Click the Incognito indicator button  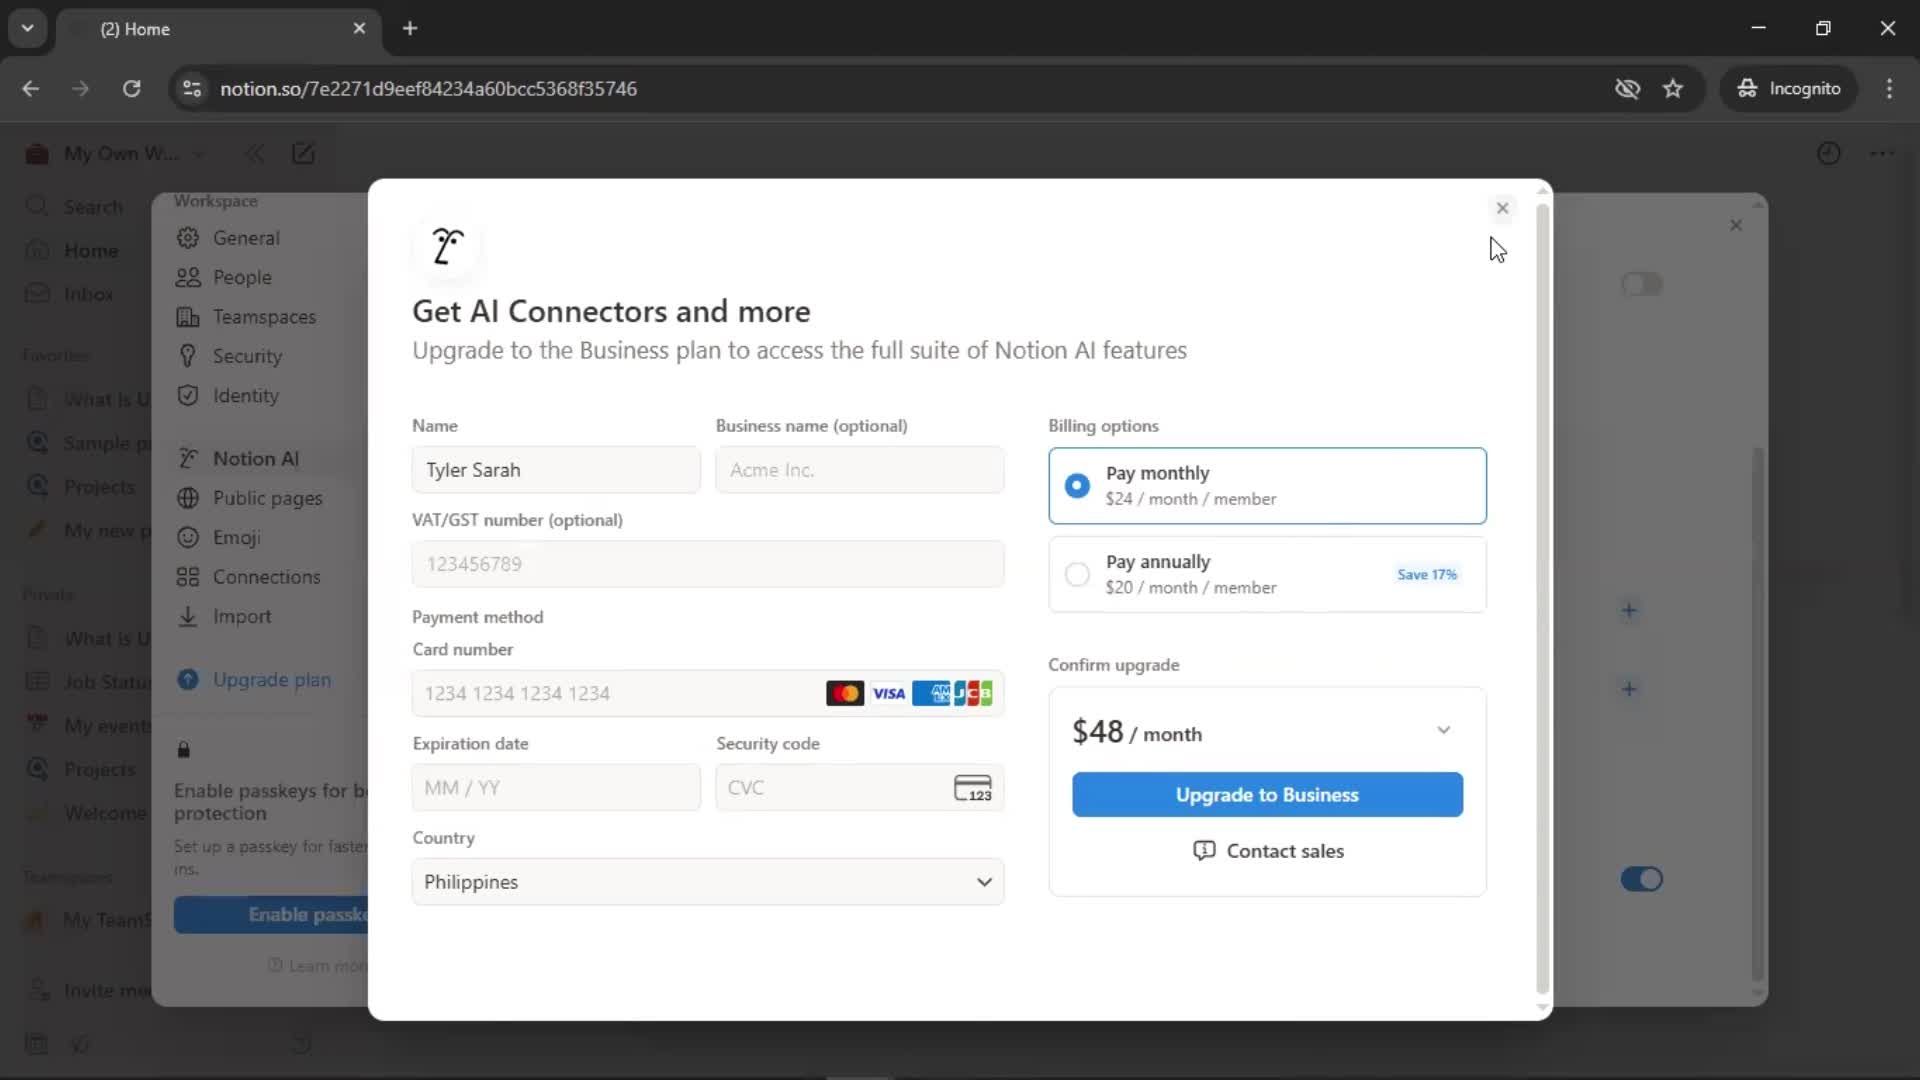click(1789, 88)
